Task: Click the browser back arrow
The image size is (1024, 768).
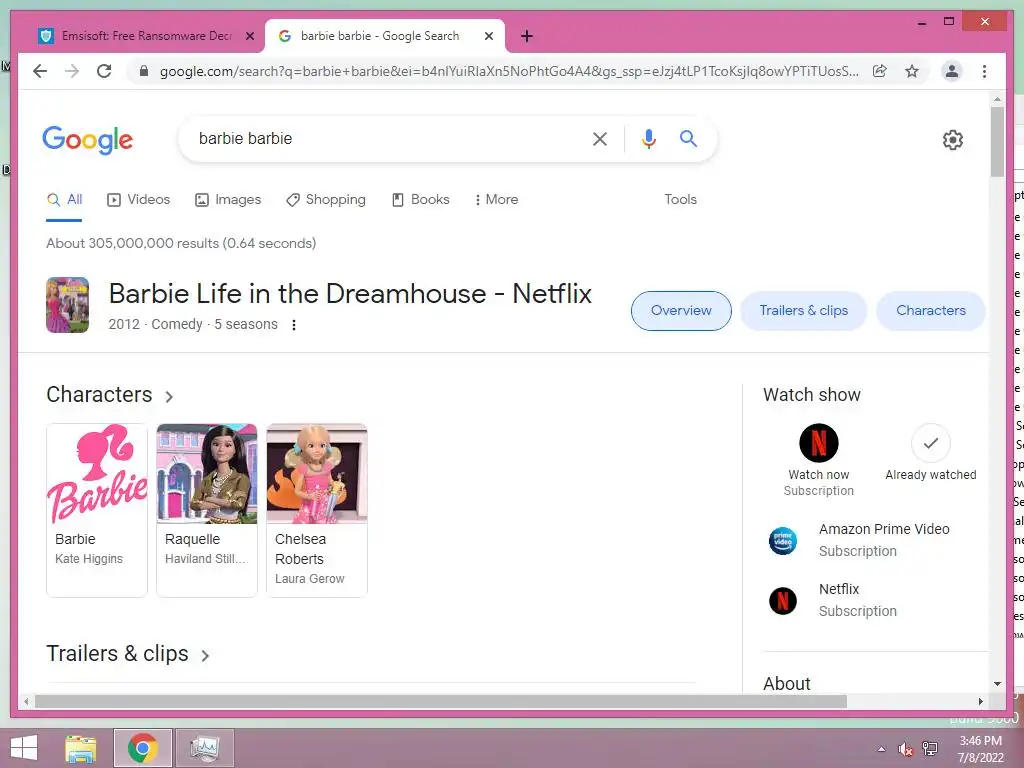Action: click(40, 71)
